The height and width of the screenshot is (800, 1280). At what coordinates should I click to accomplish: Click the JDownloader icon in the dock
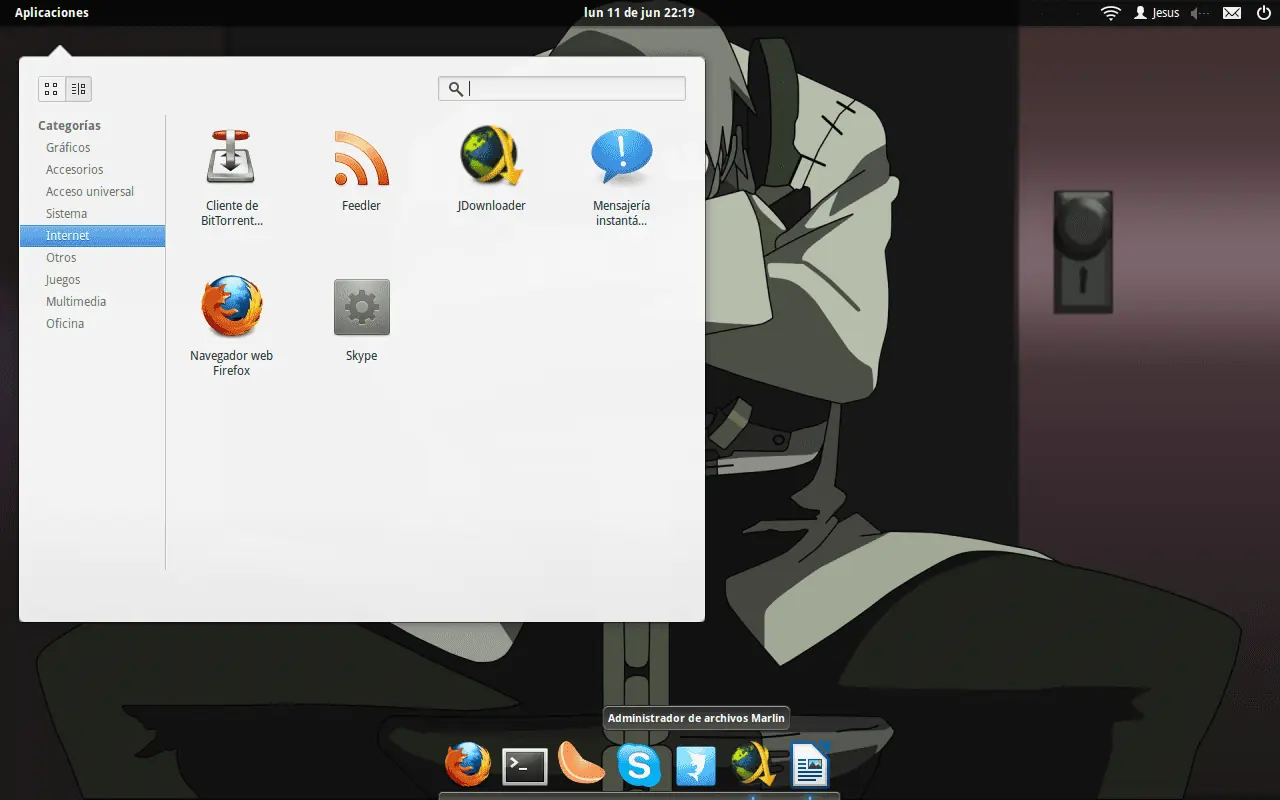(x=753, y=766)
